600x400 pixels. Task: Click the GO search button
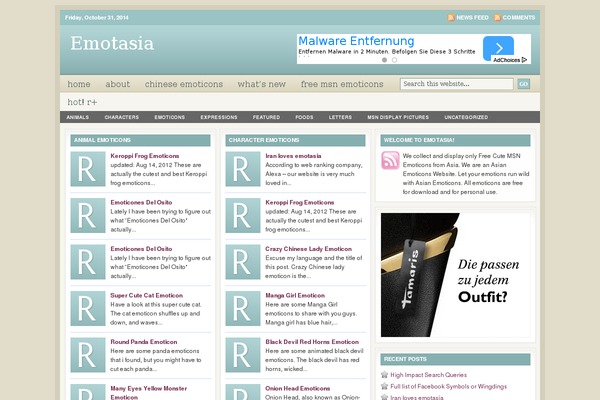click(523, 84)
